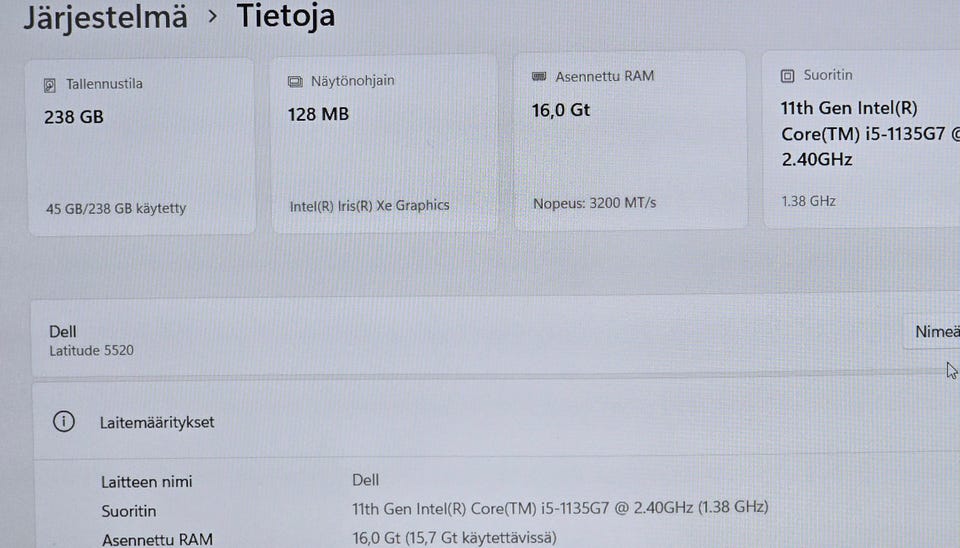
Task: Click the Nimeä rename button
Action: click(x=932, y=331)
